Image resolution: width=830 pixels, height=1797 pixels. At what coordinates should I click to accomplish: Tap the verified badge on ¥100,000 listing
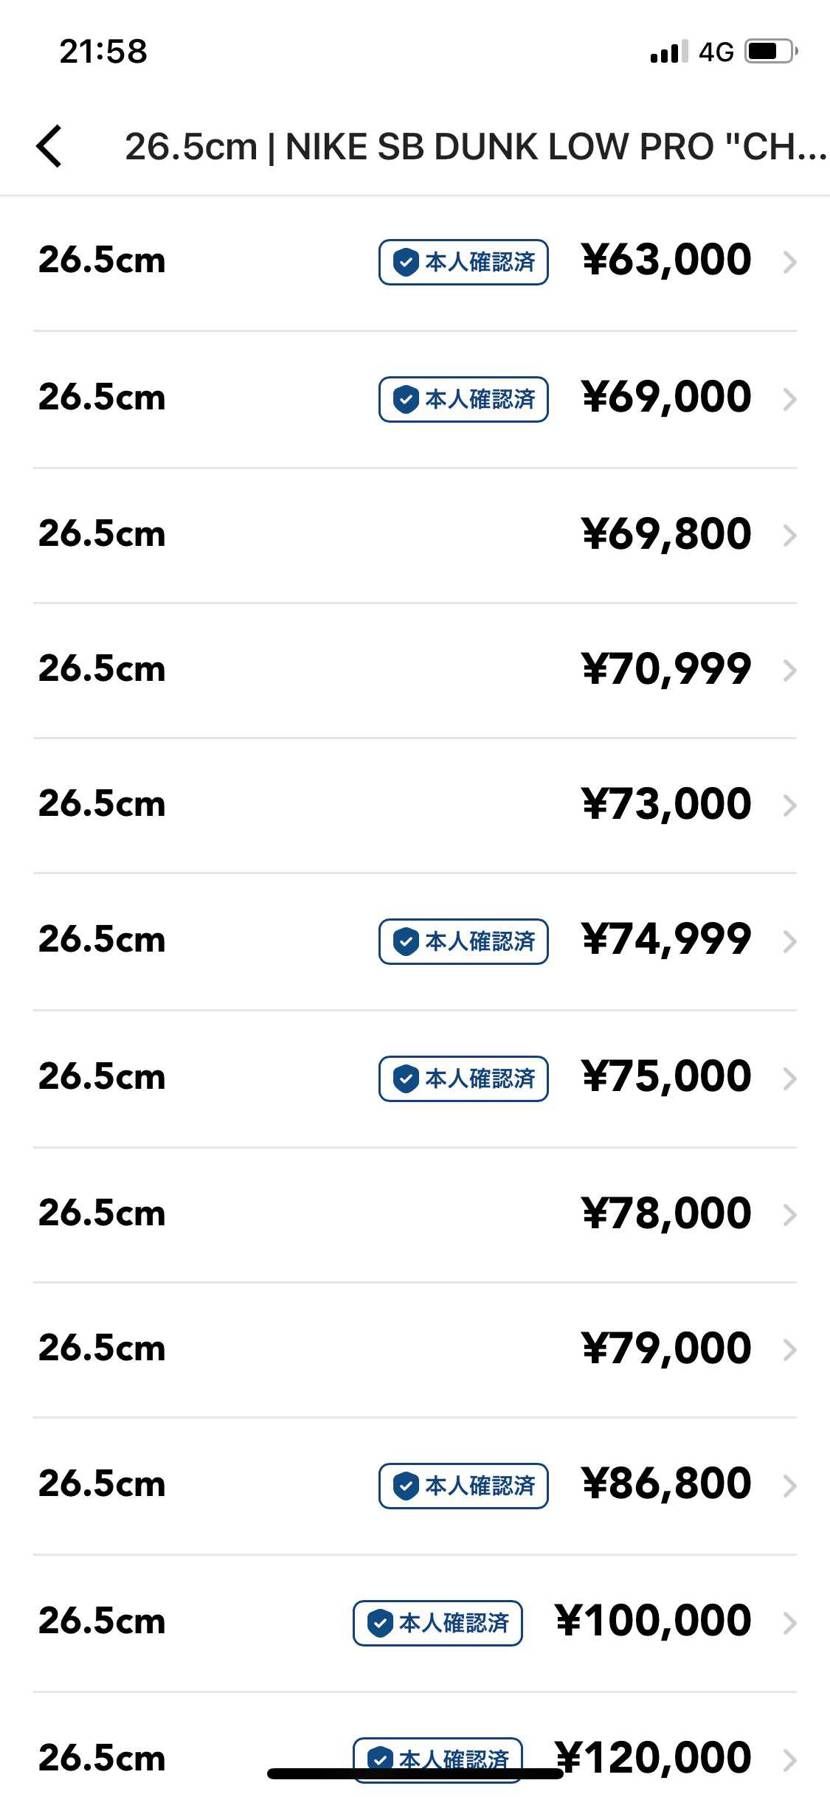pyautogui.click(x=437, y=1622)
